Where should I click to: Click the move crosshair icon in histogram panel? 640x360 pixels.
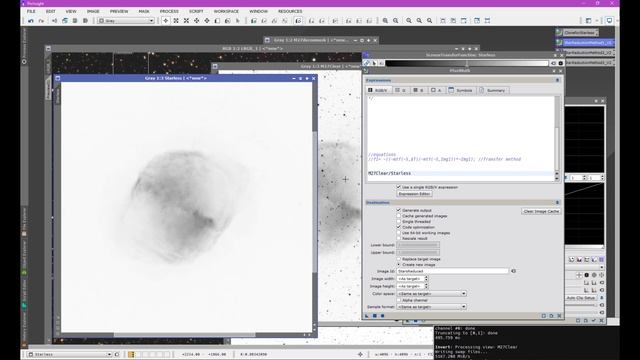[579, 275]
